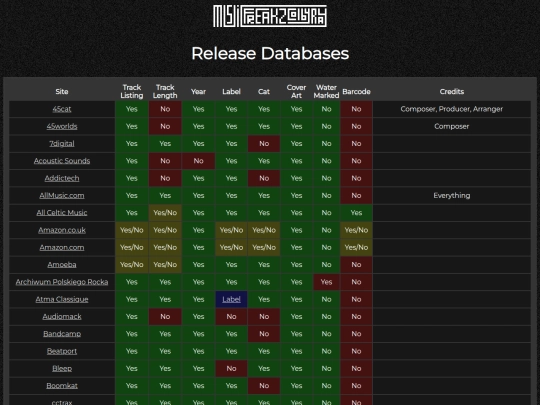Image resolution: width=540 pixels, height=405 pixels.
Task: Click the Cover Art column header
Action: tap(296, 92)
